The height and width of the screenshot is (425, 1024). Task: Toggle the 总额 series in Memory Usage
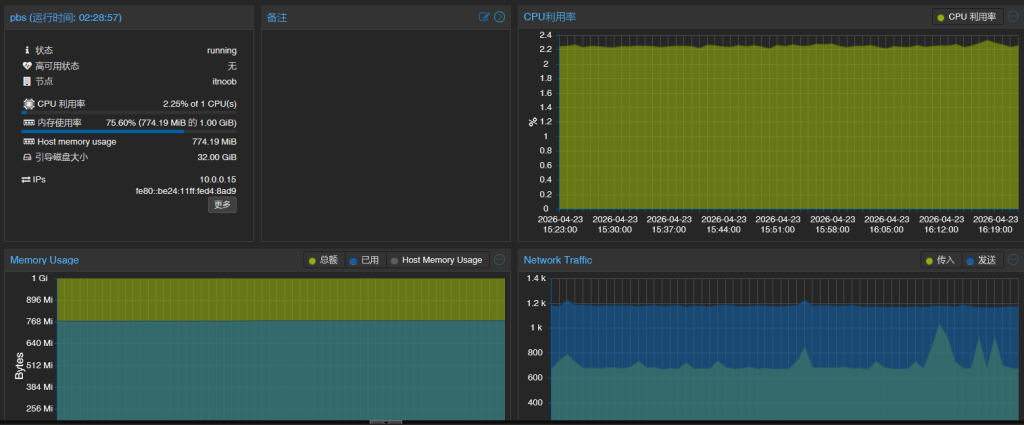point(323,260)
